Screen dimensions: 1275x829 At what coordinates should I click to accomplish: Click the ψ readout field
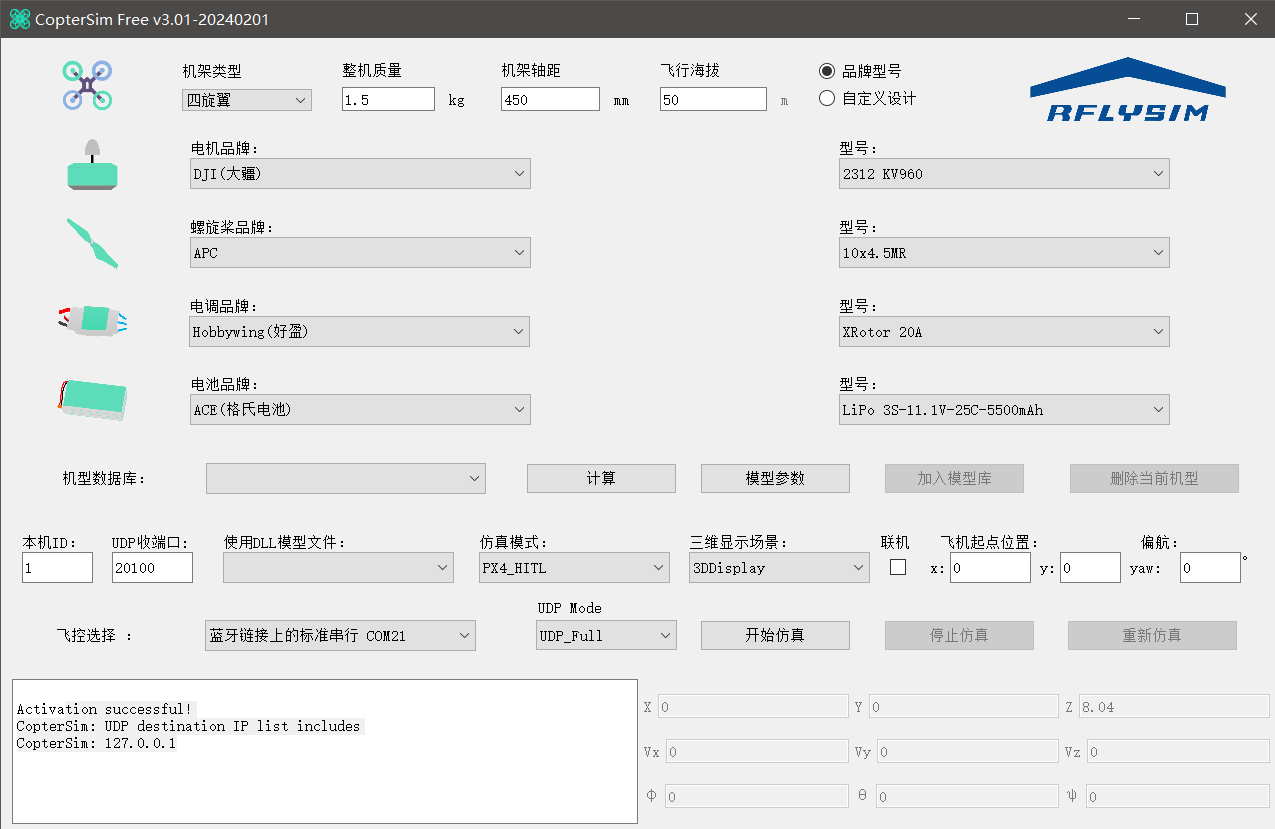pos(1178,796)
